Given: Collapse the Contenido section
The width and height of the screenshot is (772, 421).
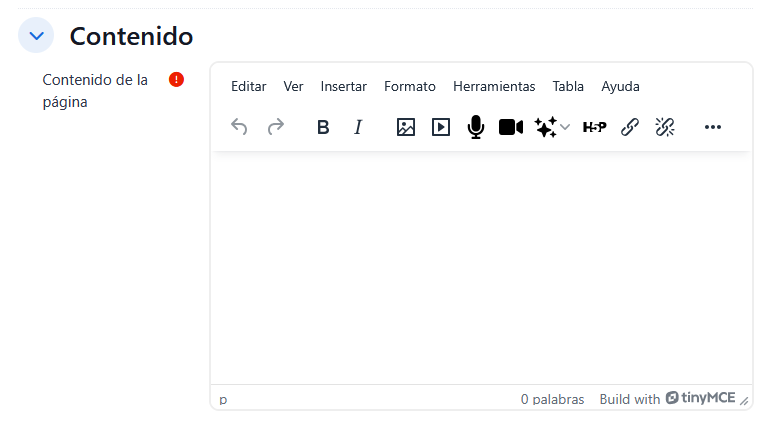Looking at the screenshot, I should click(x=37, y=36).
